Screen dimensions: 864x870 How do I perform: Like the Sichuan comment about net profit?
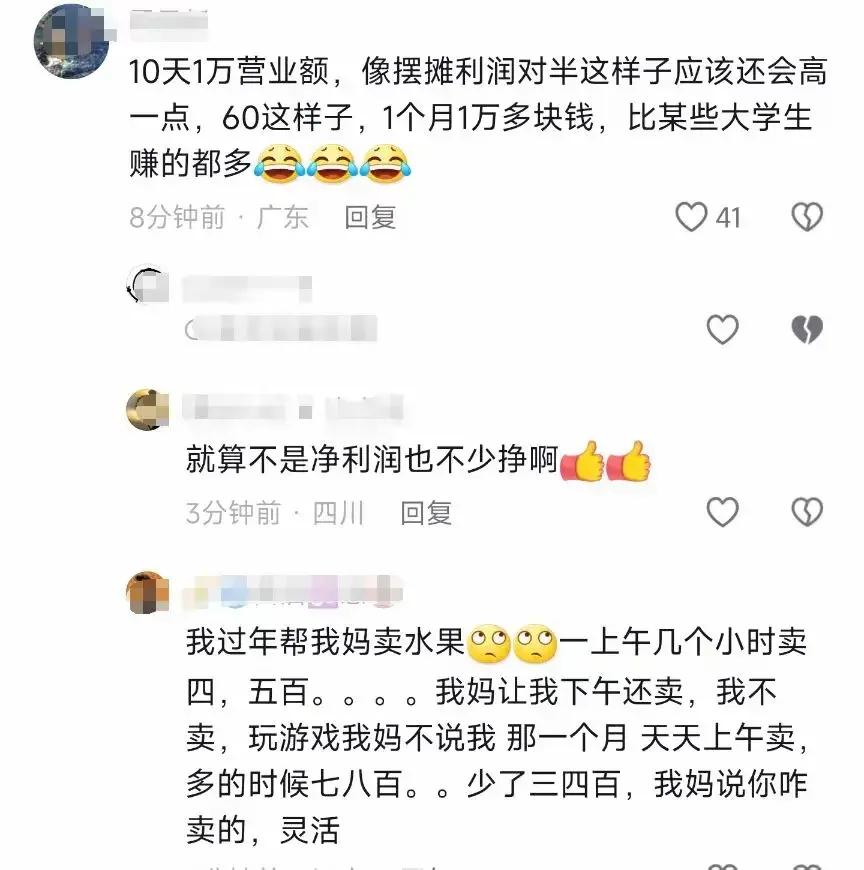(x=722, y=512)
